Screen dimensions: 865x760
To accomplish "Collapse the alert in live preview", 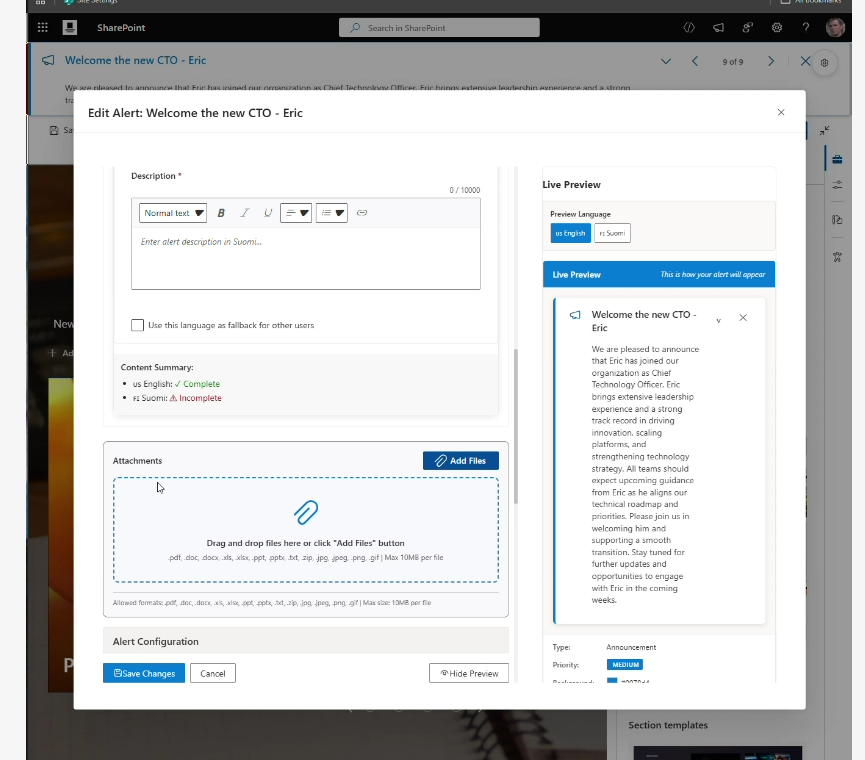I will [x=718, y=319].
